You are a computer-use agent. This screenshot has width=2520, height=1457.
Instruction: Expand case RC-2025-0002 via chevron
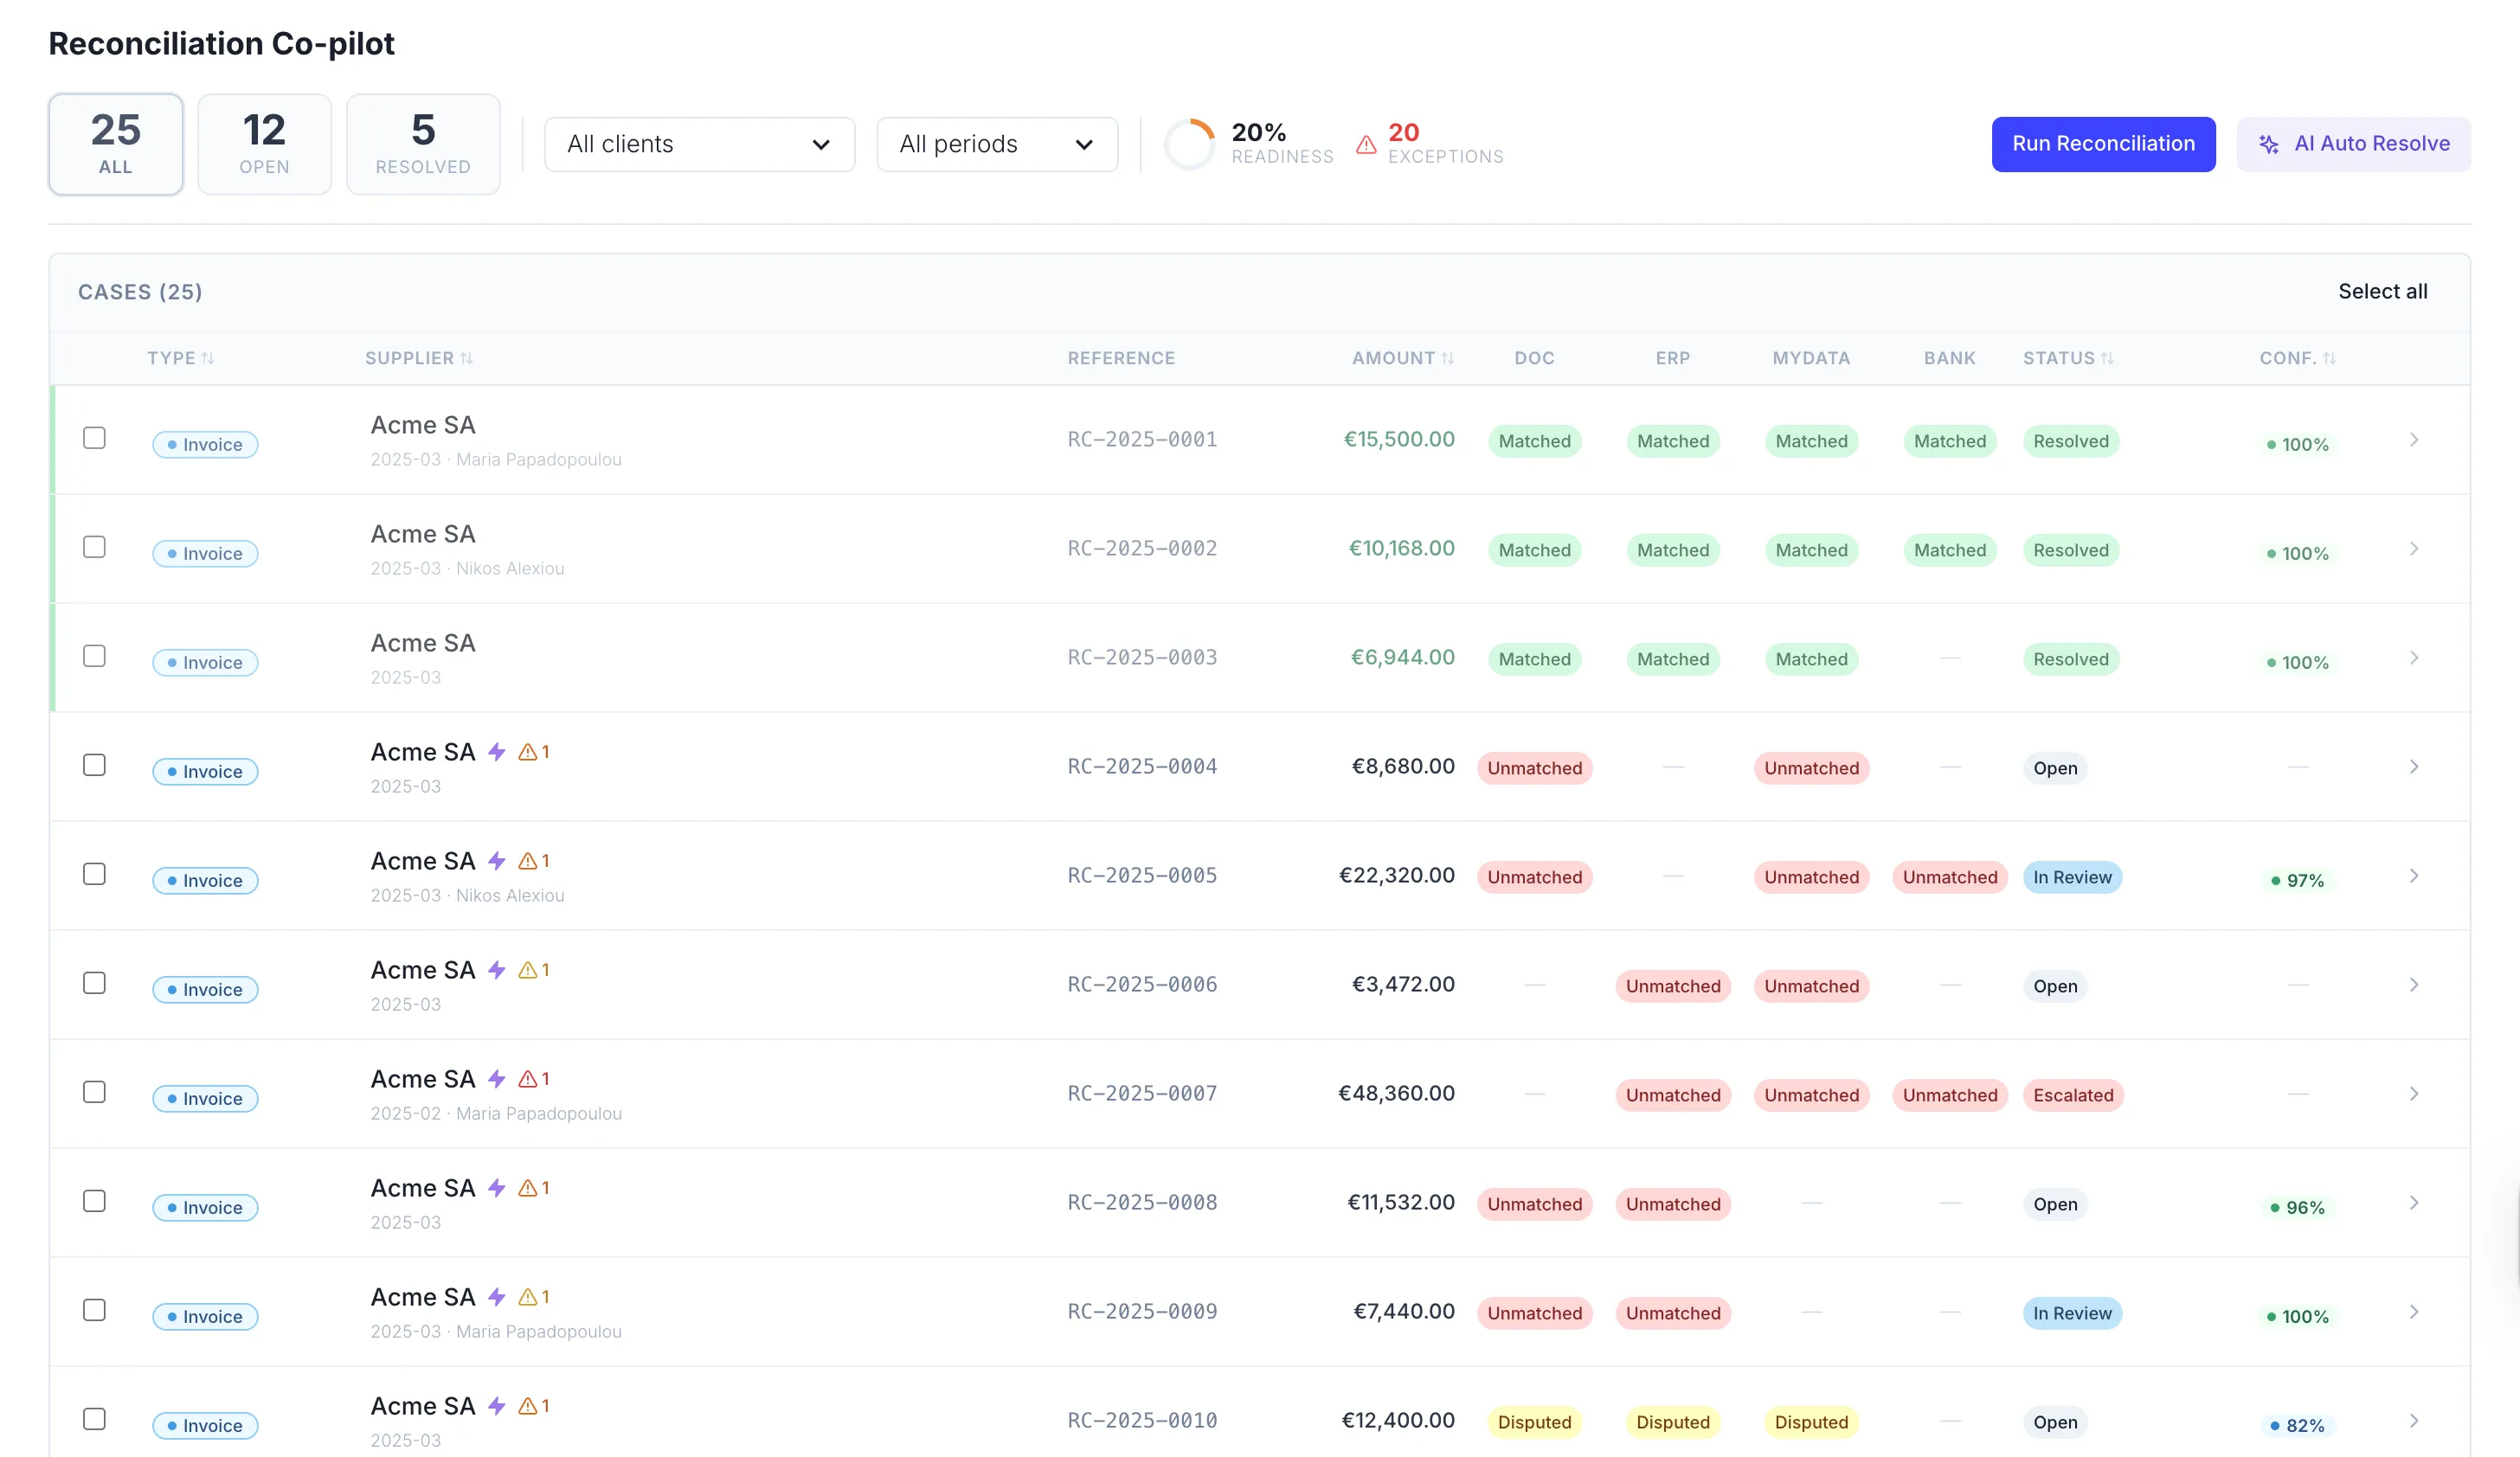click(x=2413, y=549)
